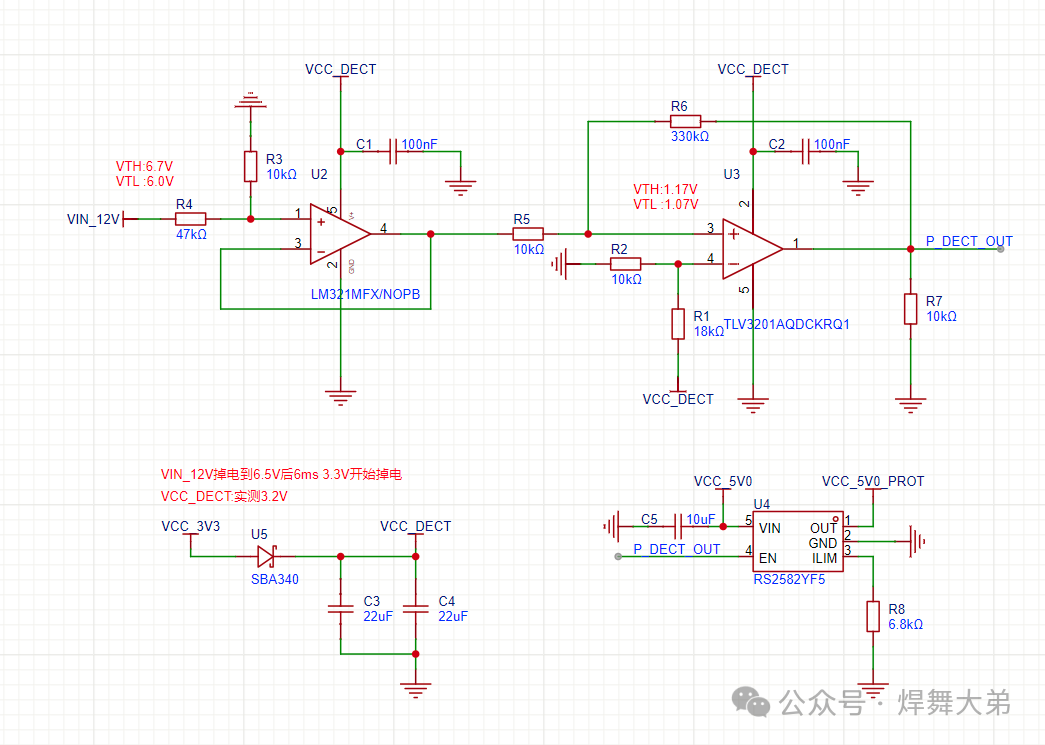Select the 22uF value beside C3
The height and width of the screenshot is (745, 1045).
tap(378, 616)
